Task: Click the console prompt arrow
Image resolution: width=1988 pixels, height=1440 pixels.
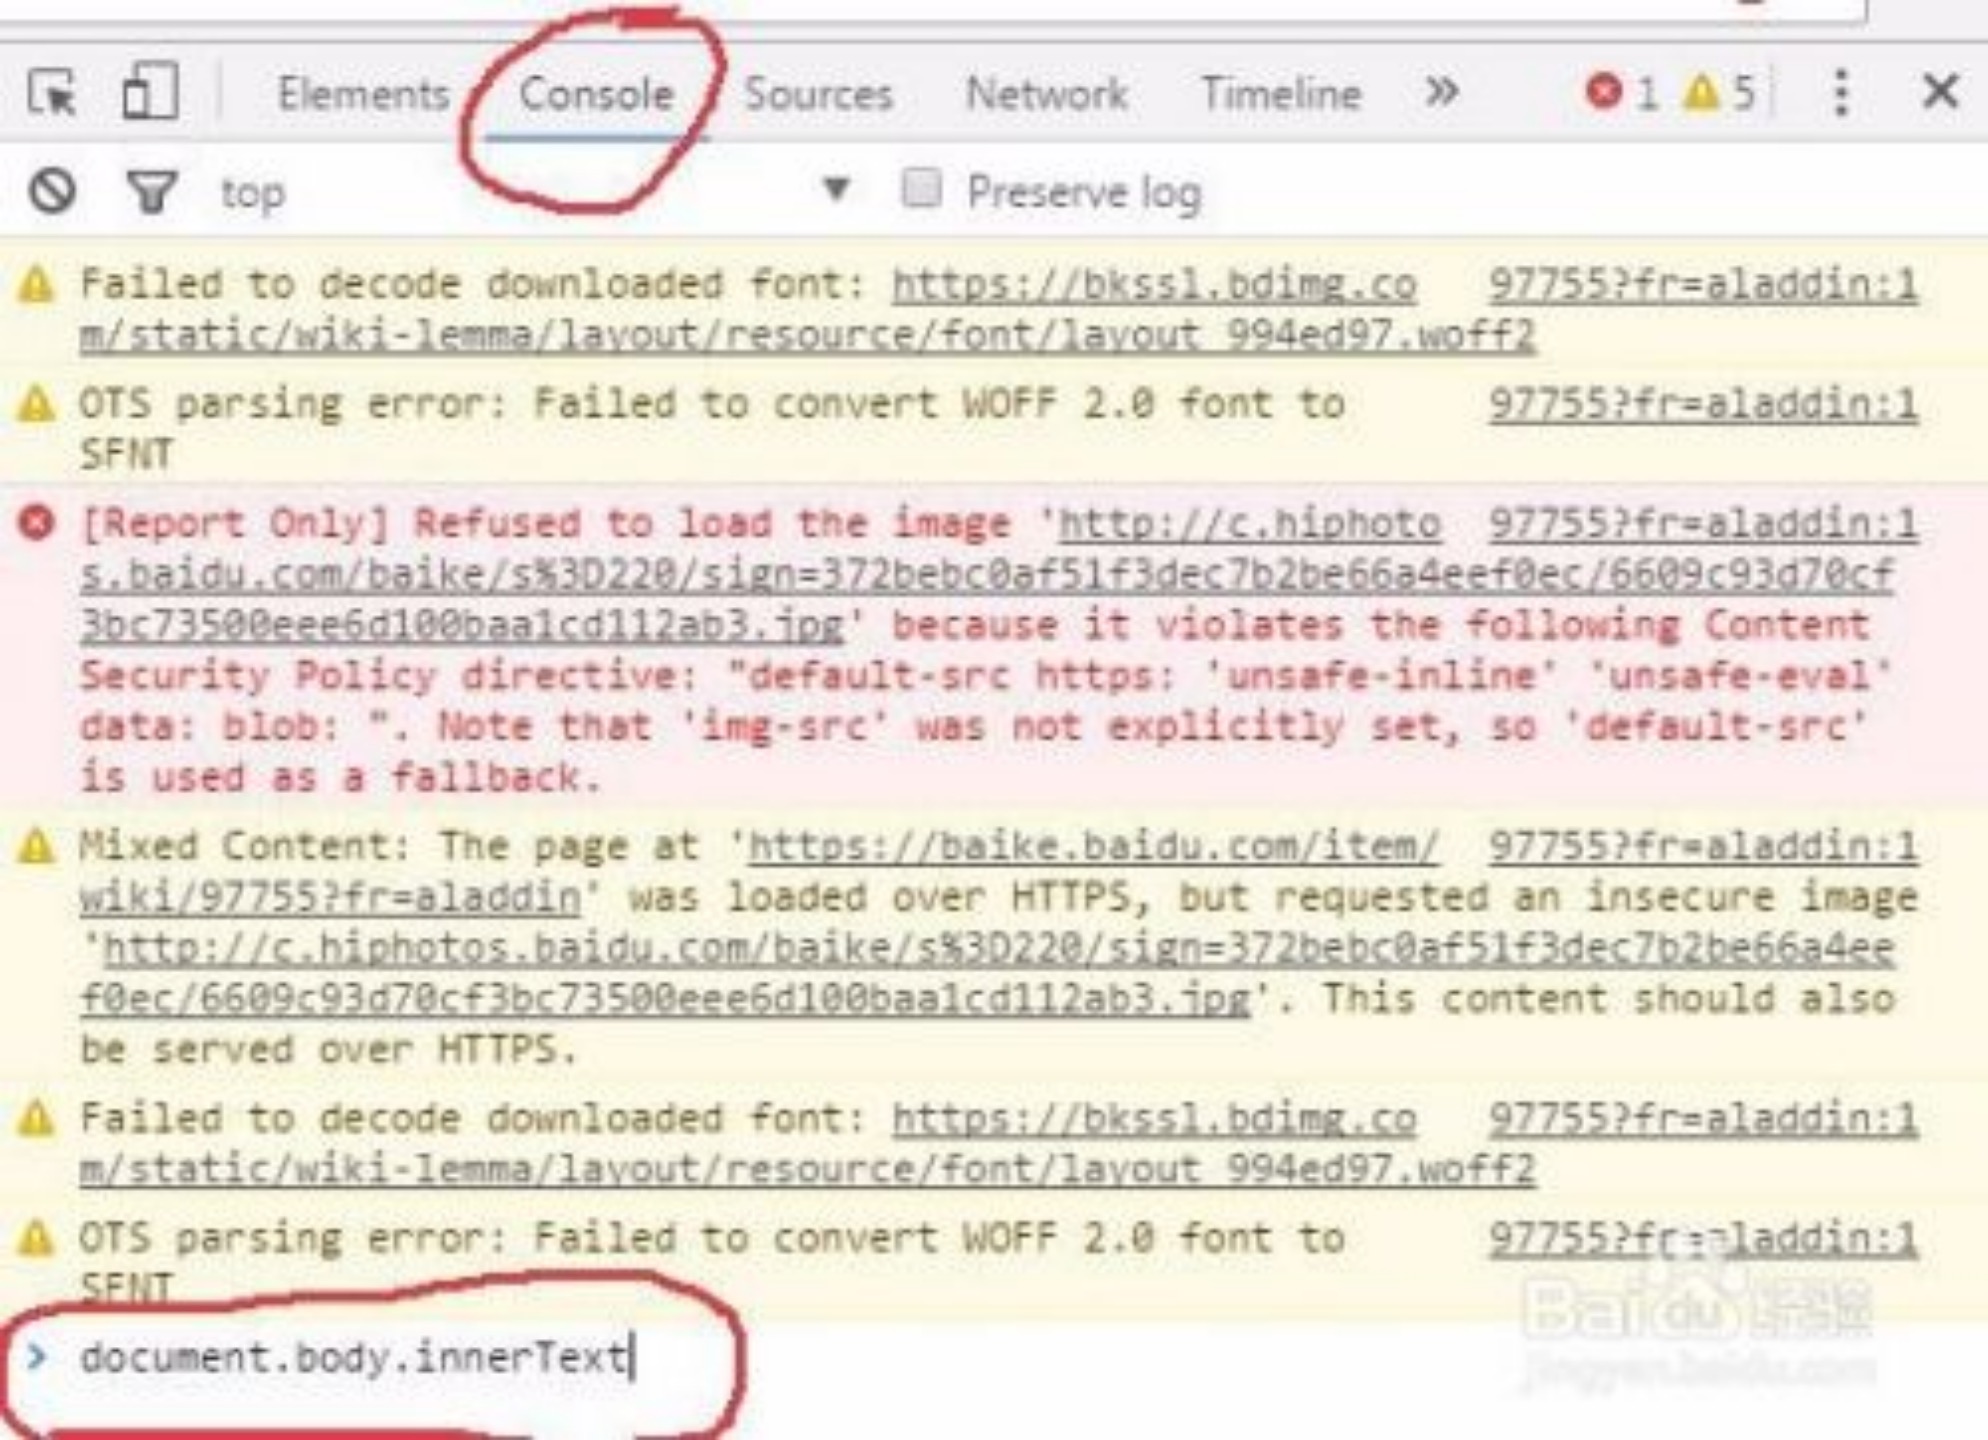Action: pyautogui.click(x=37, y=1357)
